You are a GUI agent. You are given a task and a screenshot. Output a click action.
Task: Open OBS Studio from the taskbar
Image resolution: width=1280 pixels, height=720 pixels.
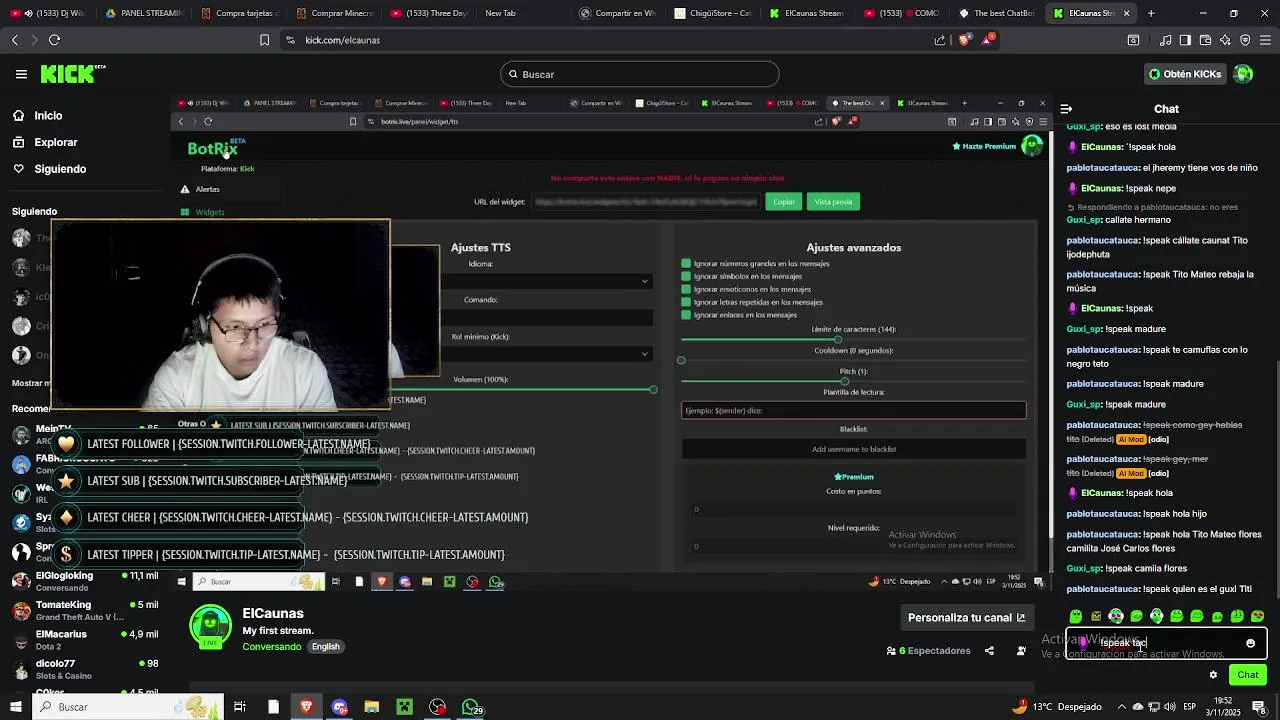[x=438, y=707]
